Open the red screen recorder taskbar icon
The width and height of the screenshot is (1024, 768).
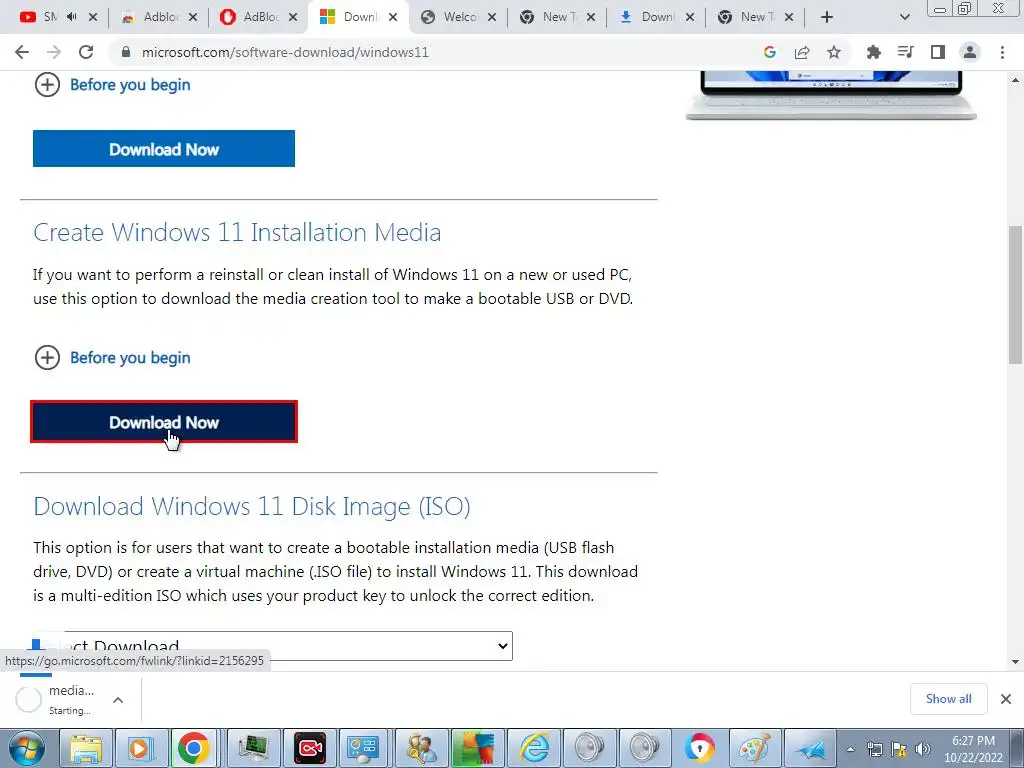click(310, 748)
